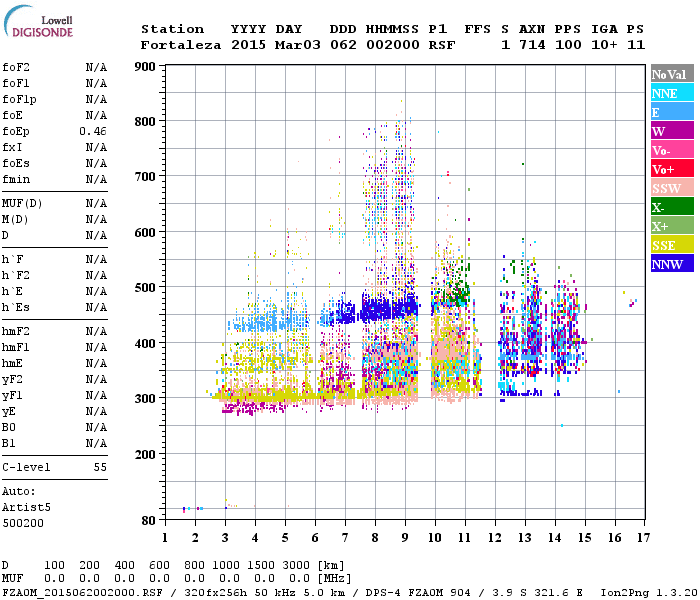
Task: Select the W legend swatch
Action: pos(672,131)
